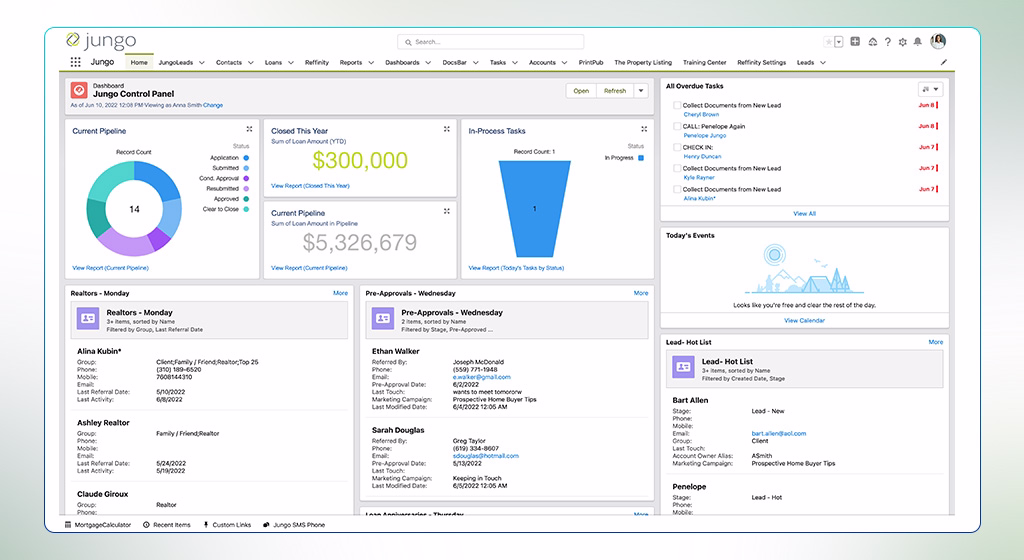Open The Property Listing tab

point(643,63)
